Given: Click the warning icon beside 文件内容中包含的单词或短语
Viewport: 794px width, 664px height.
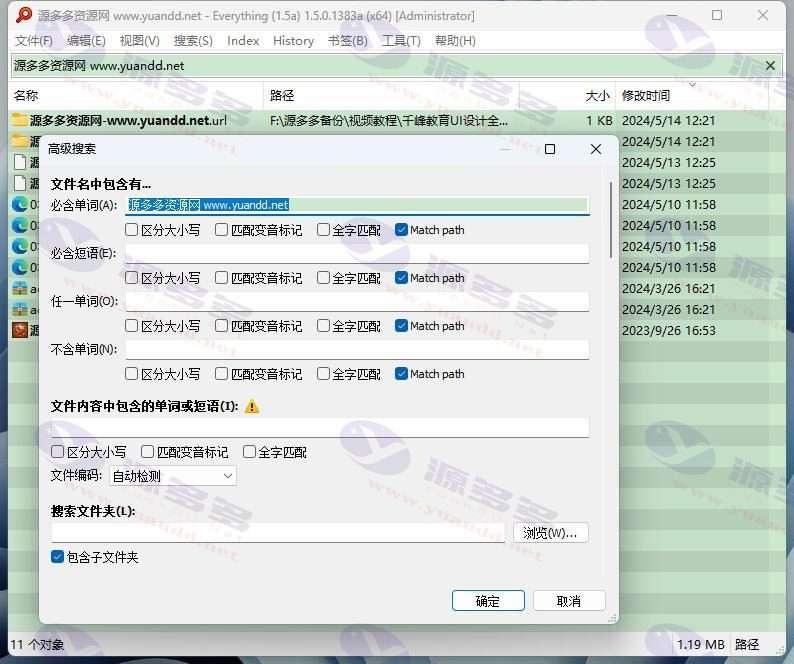Looking at the screenshot, I should pyautogui.click(x=252, y=406).
